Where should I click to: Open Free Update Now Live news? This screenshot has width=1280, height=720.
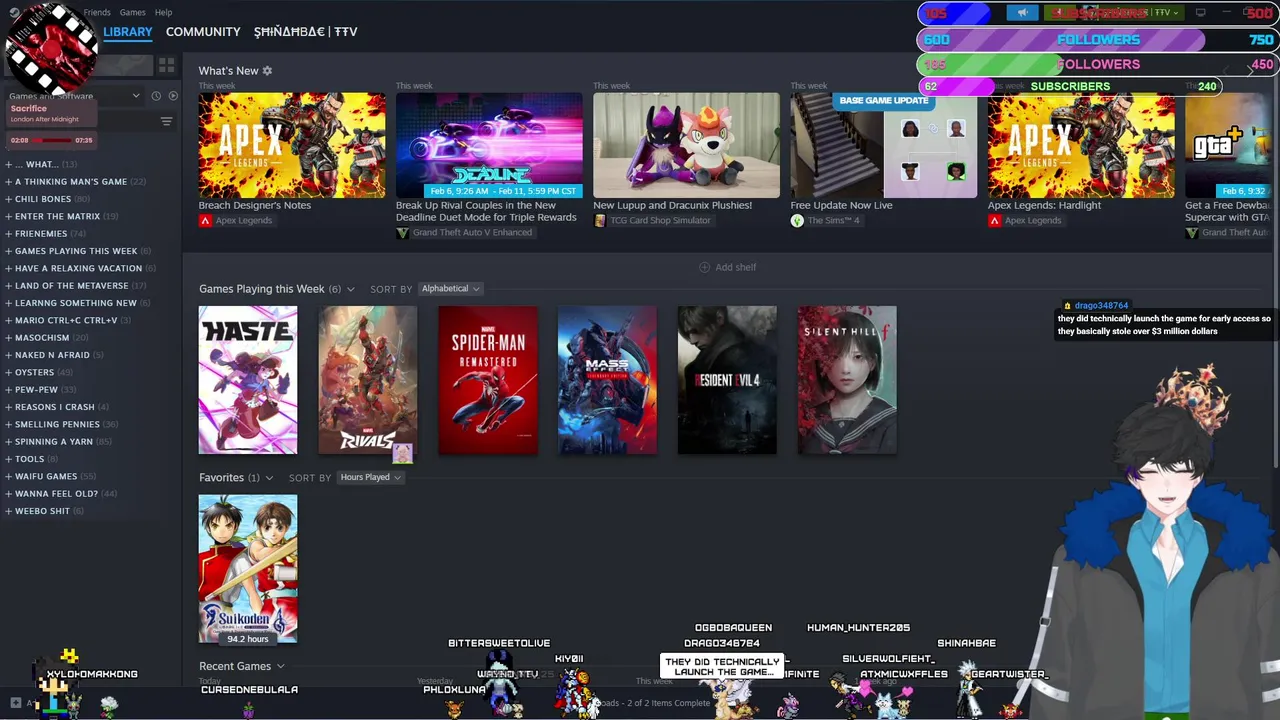point(841,205)
